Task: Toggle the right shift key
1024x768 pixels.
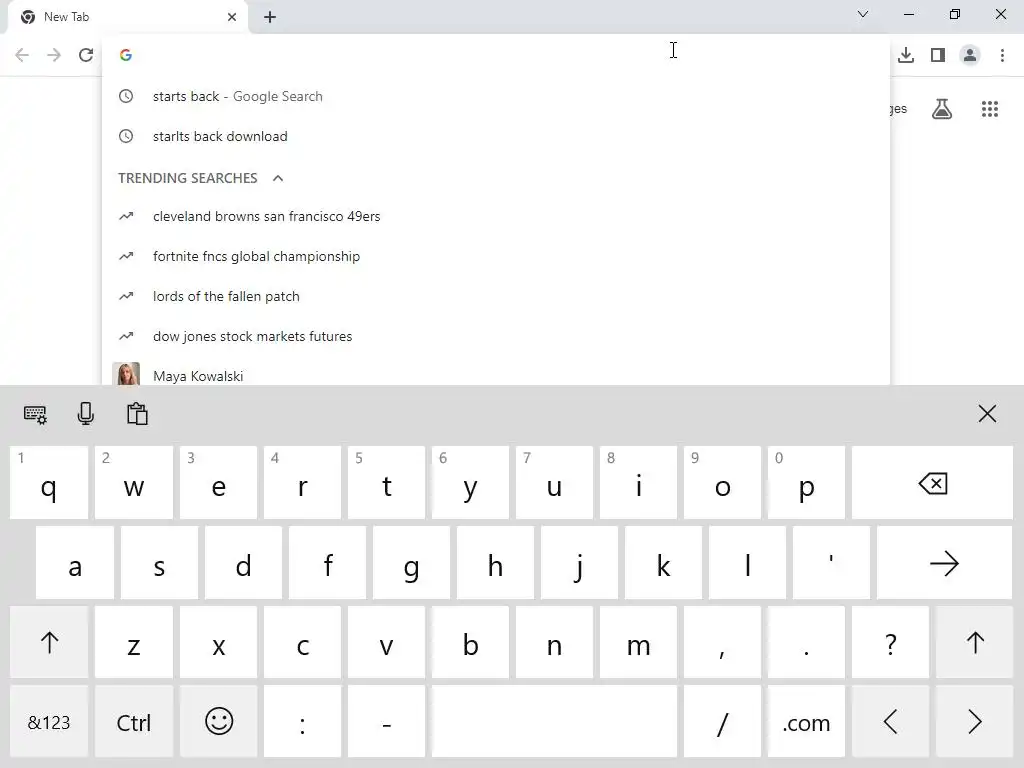Action: (974, 643)
